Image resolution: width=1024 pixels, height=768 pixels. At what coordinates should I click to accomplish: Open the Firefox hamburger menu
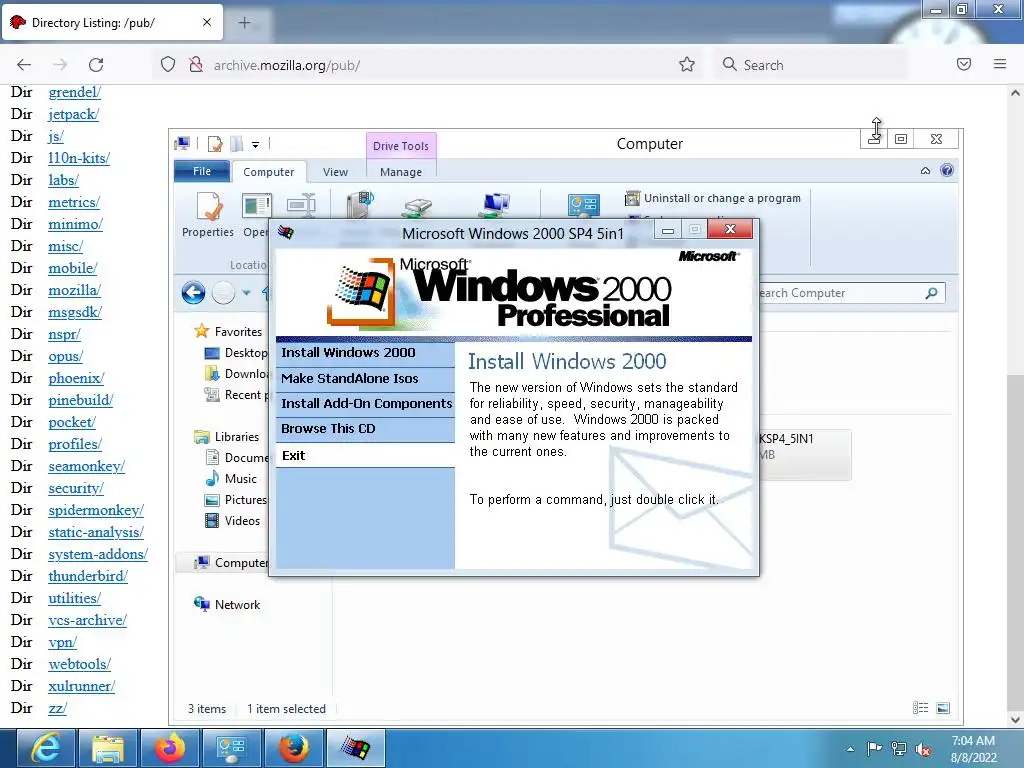tap(1000, 64)
